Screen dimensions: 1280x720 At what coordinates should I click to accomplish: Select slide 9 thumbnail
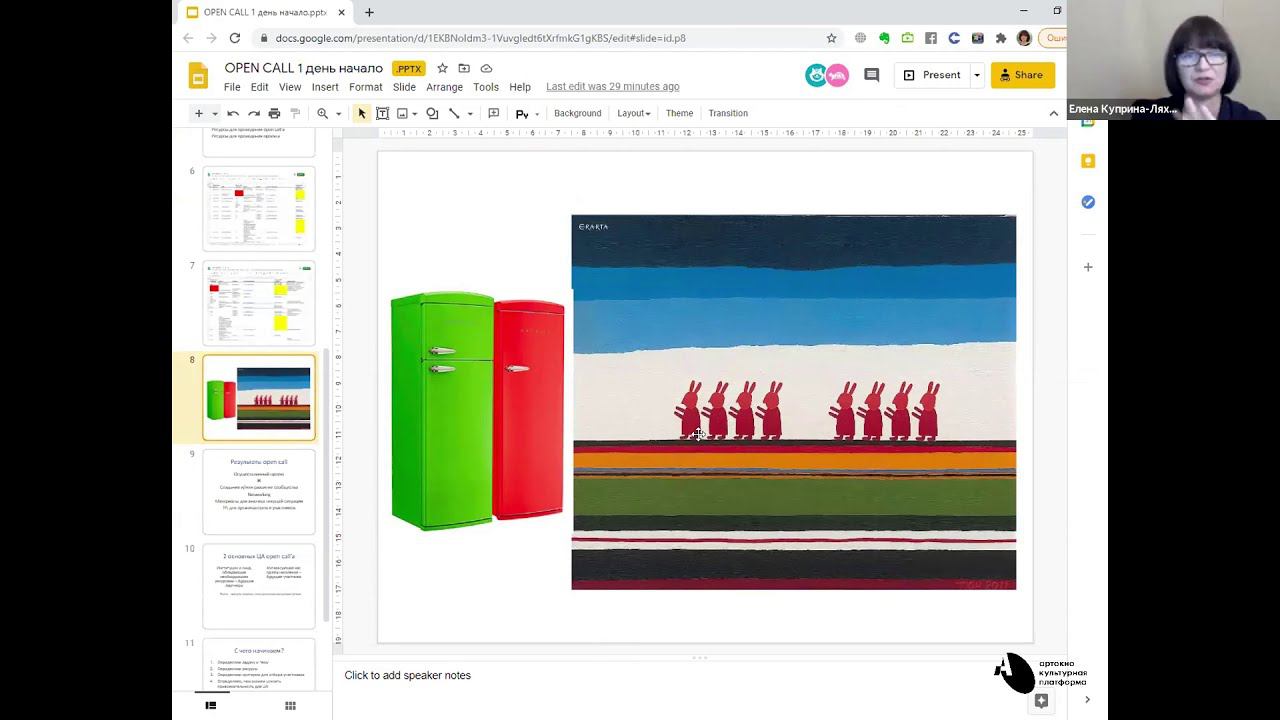259,492
